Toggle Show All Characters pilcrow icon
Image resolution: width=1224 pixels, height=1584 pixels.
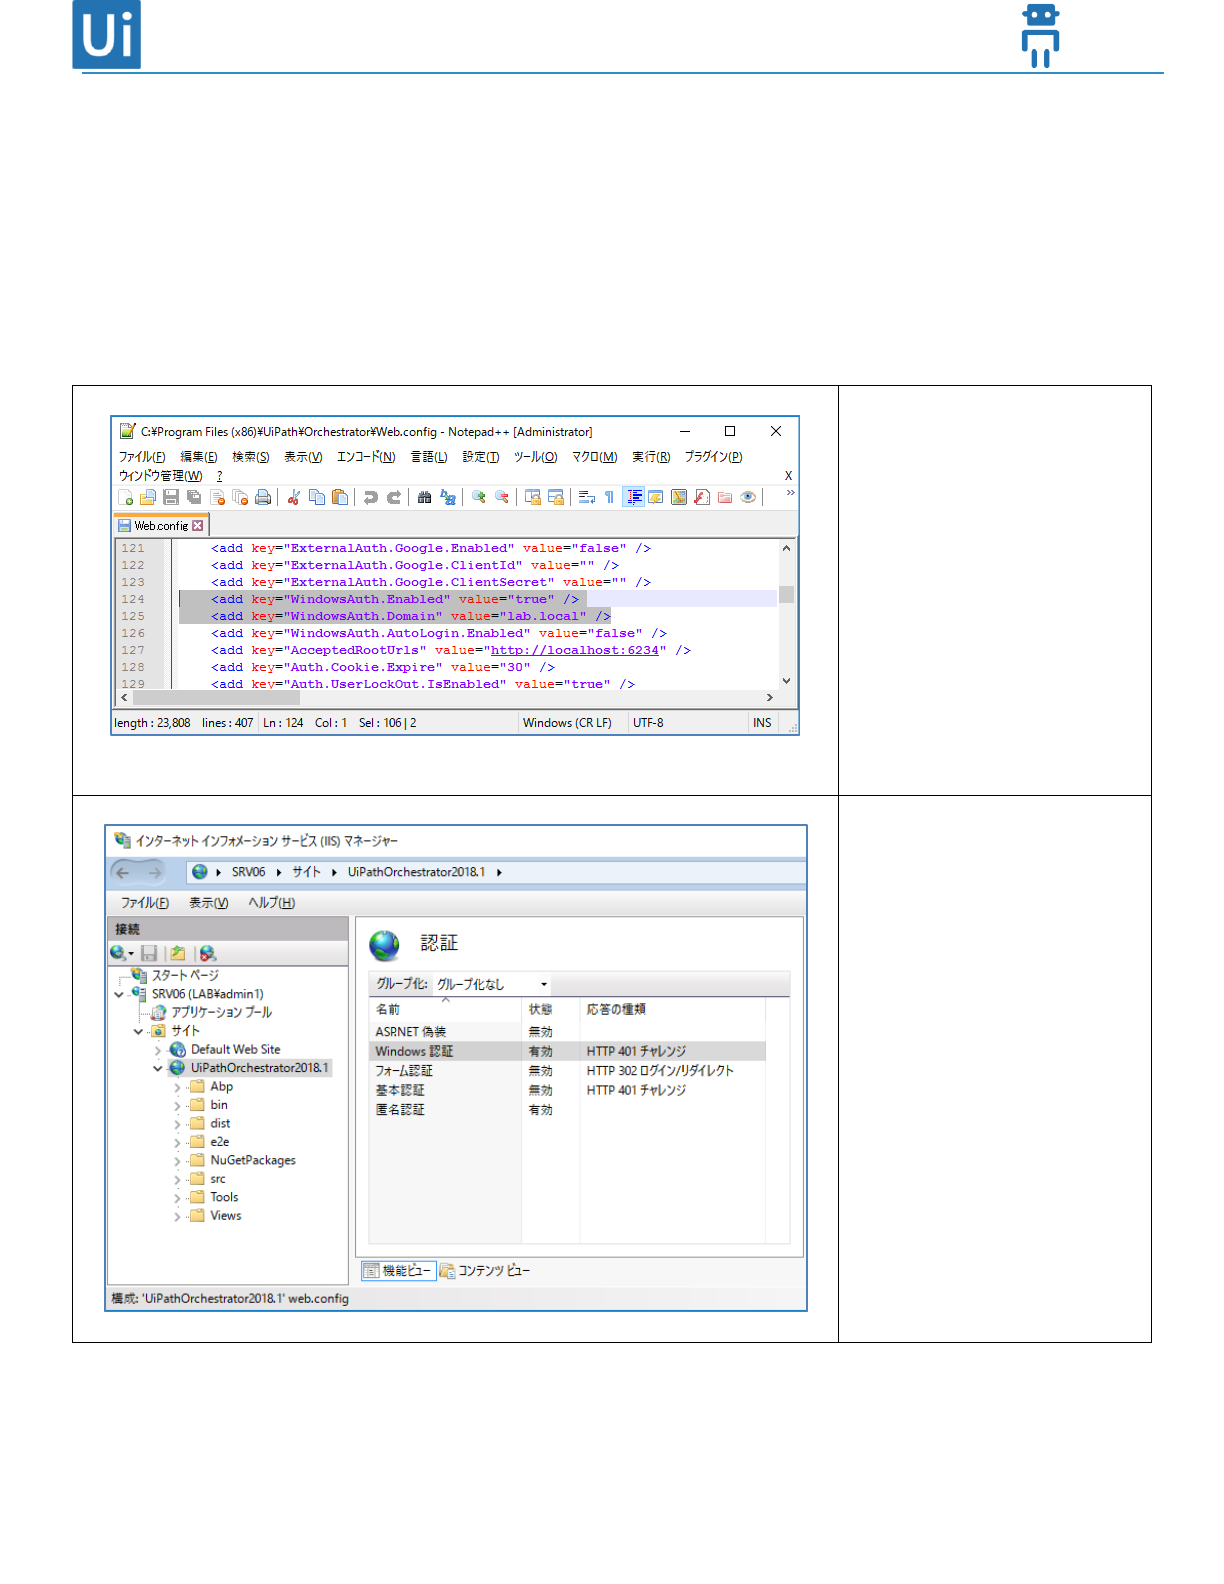(x=609, y=497)
